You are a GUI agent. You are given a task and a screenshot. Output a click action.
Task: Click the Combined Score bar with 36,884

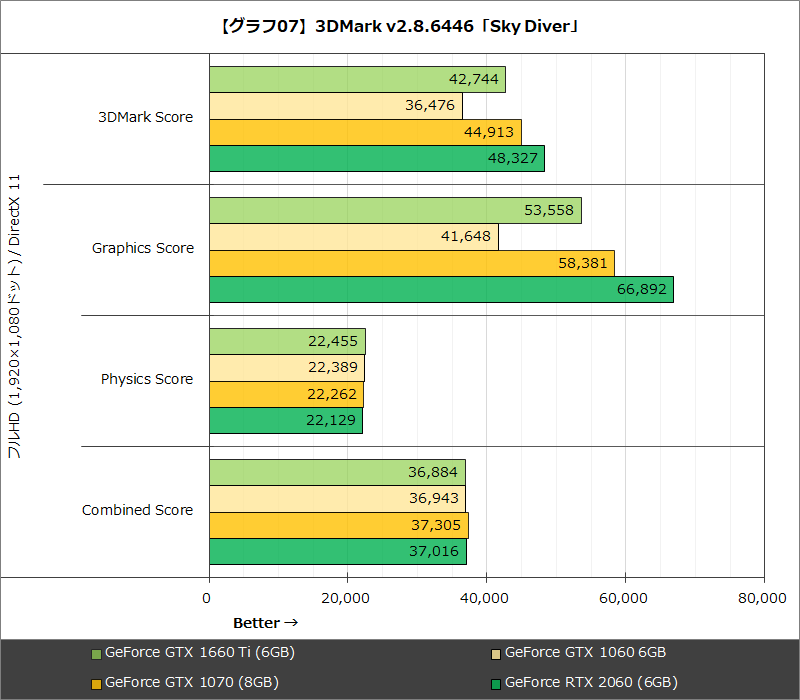(337, 473)
